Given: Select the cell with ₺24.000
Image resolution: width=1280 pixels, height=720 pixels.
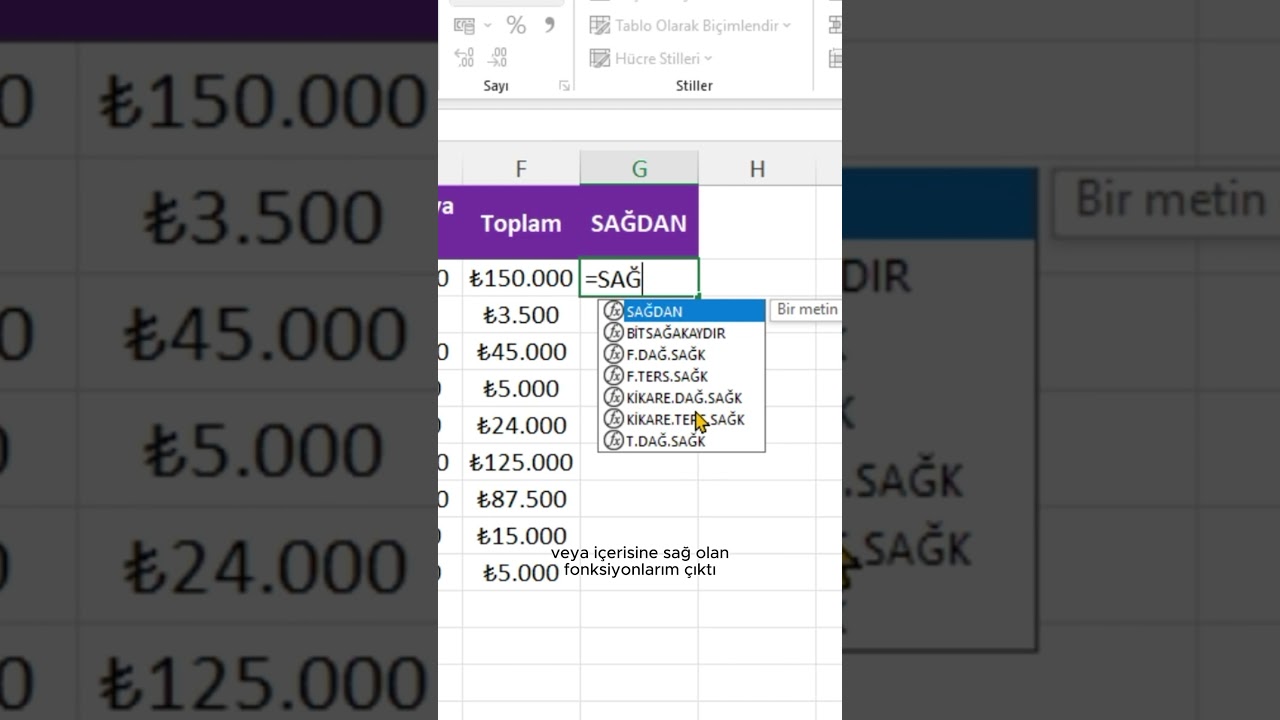Looking at the screenshot, I should [521, 425].
